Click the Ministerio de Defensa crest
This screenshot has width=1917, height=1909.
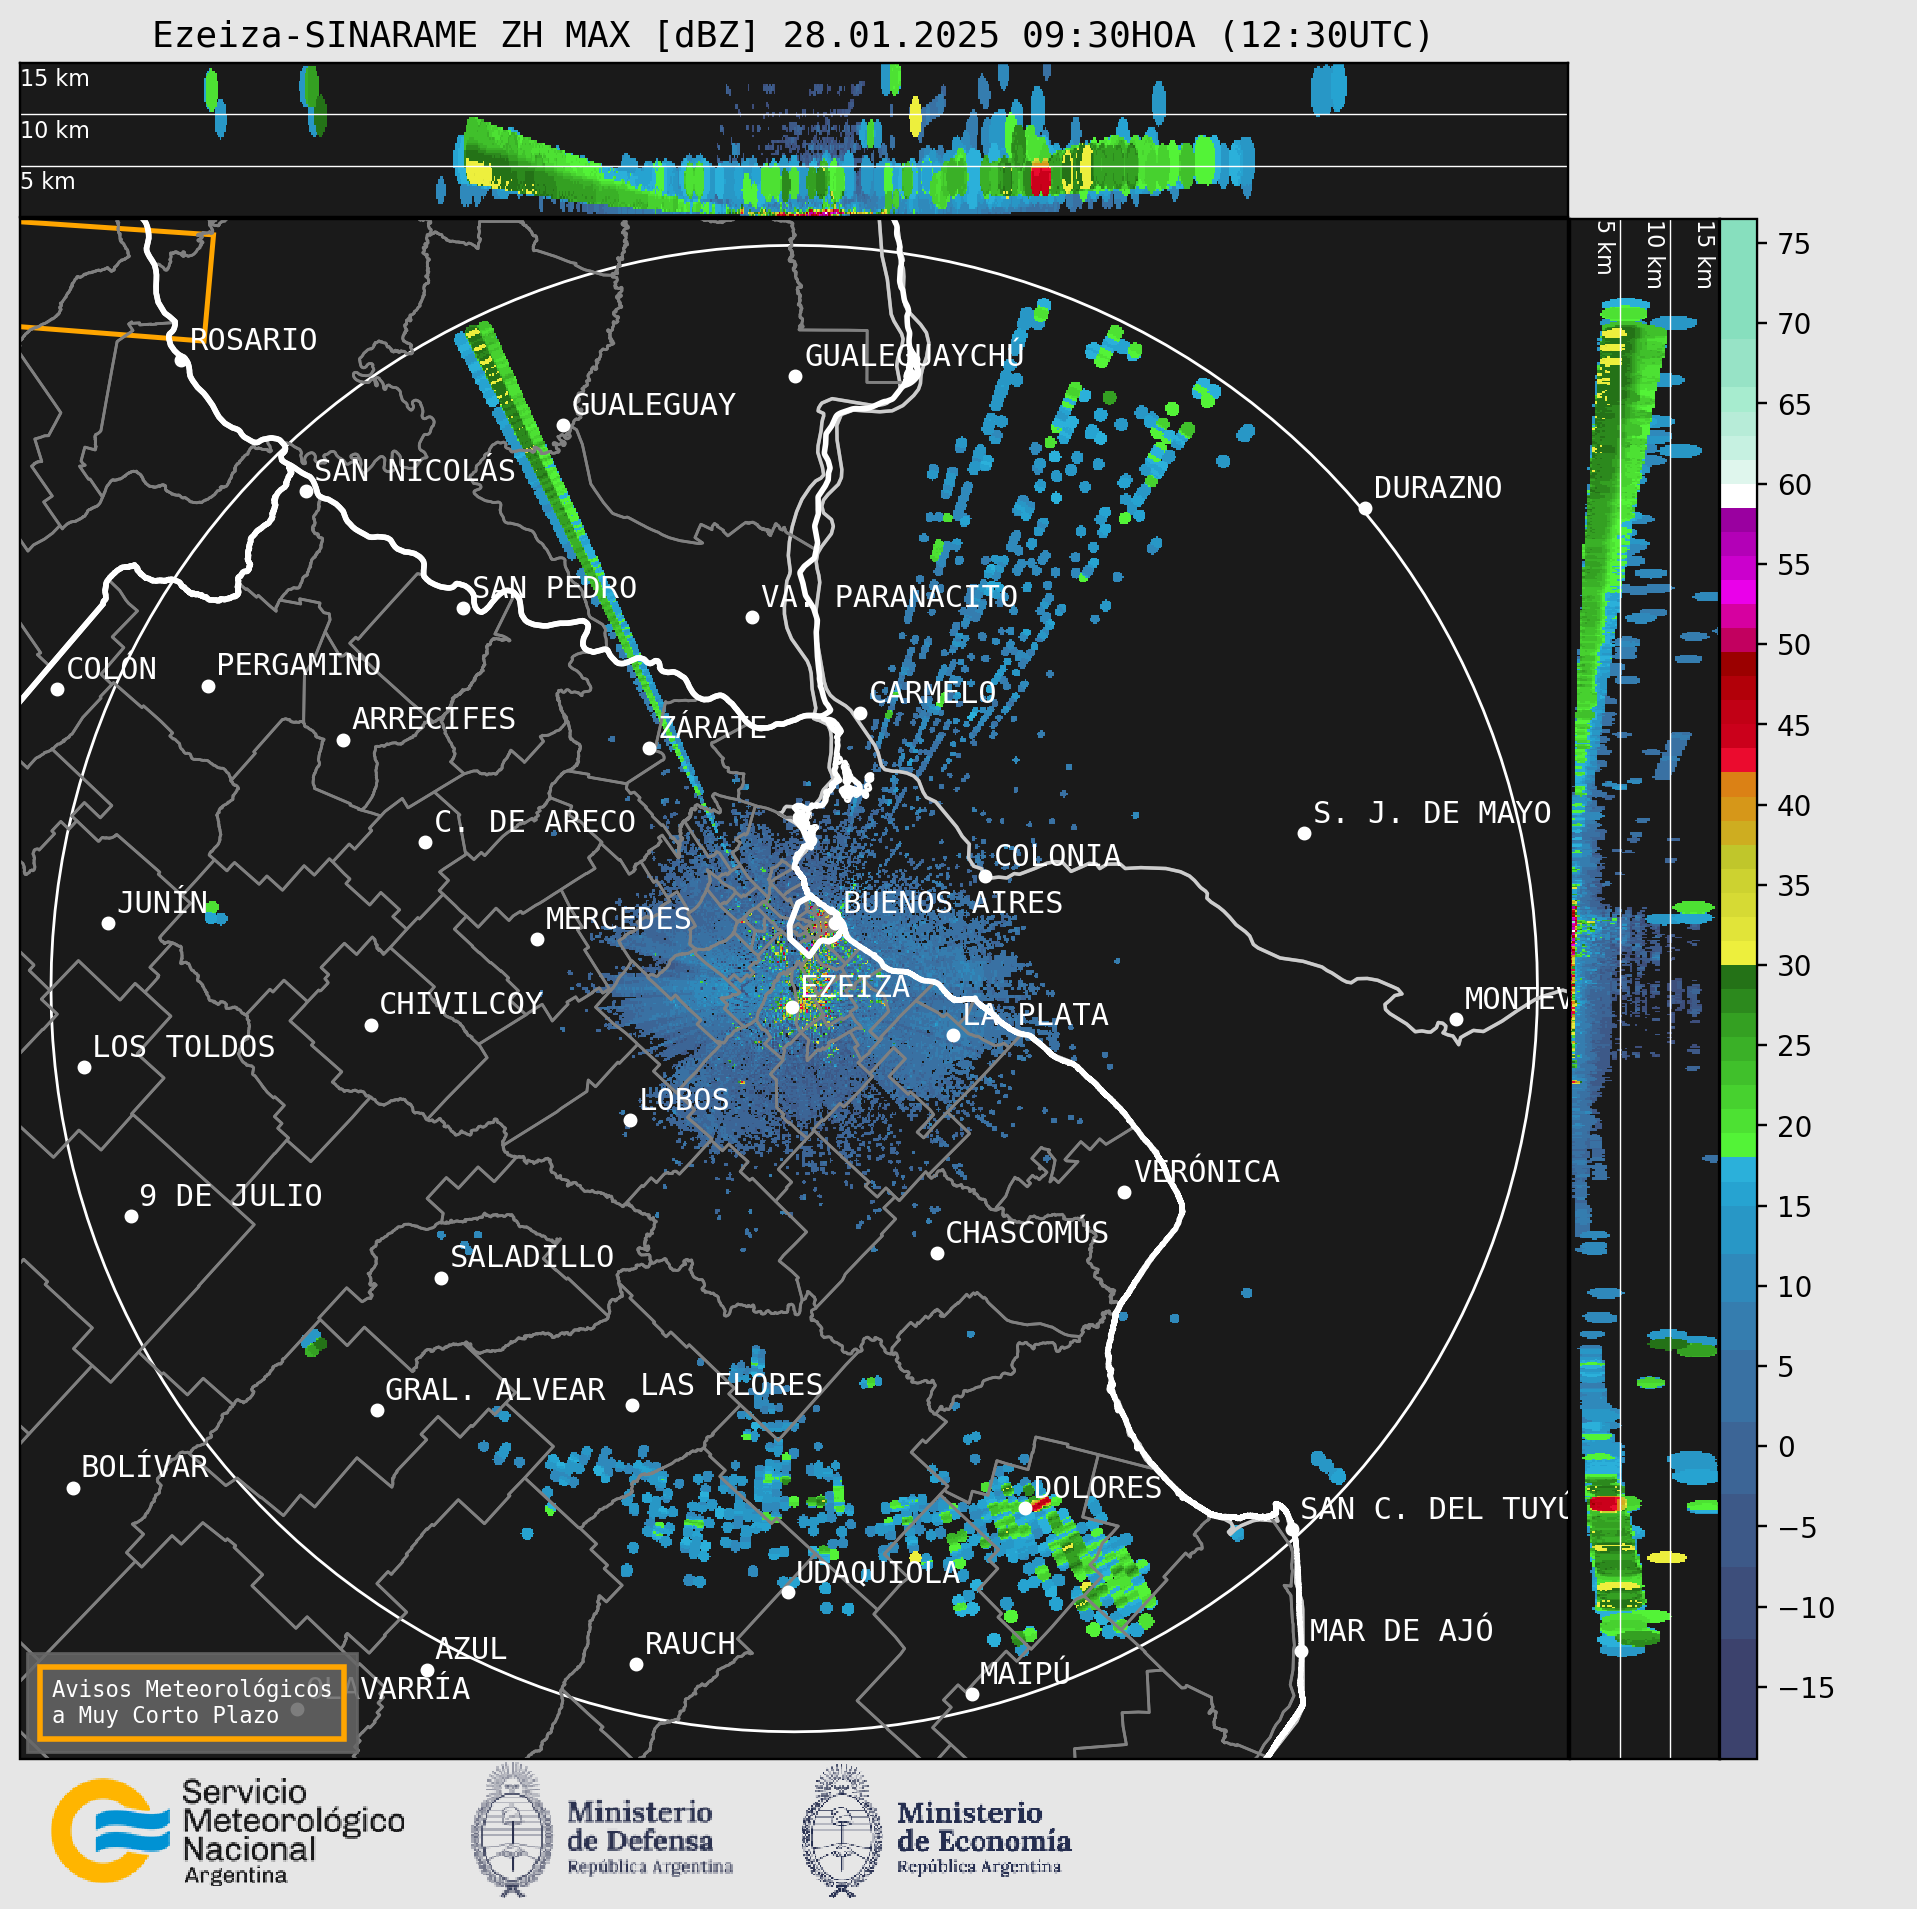click(x=512, y=1831)
